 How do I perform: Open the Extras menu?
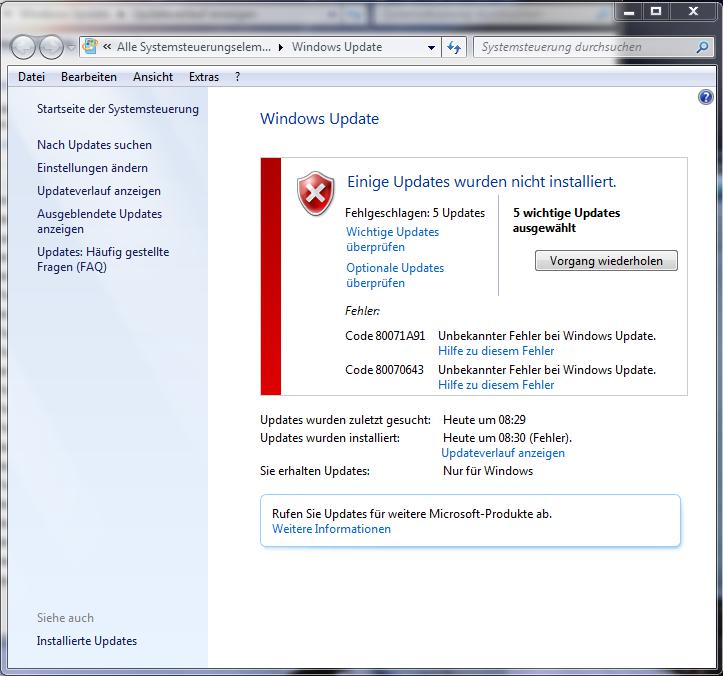204,77
